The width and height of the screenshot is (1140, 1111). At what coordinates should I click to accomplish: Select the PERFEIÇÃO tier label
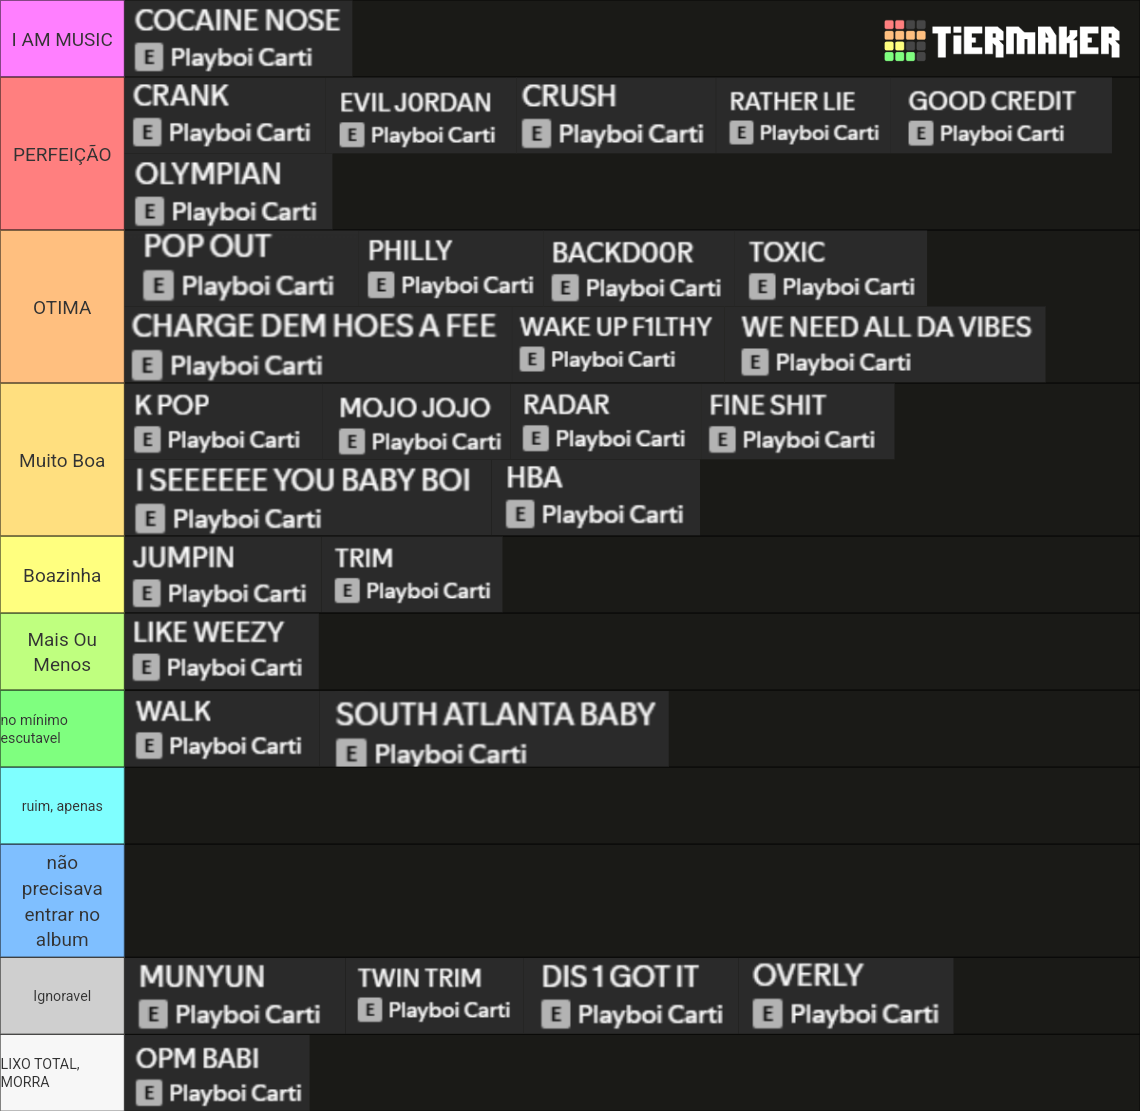(62, 154)
